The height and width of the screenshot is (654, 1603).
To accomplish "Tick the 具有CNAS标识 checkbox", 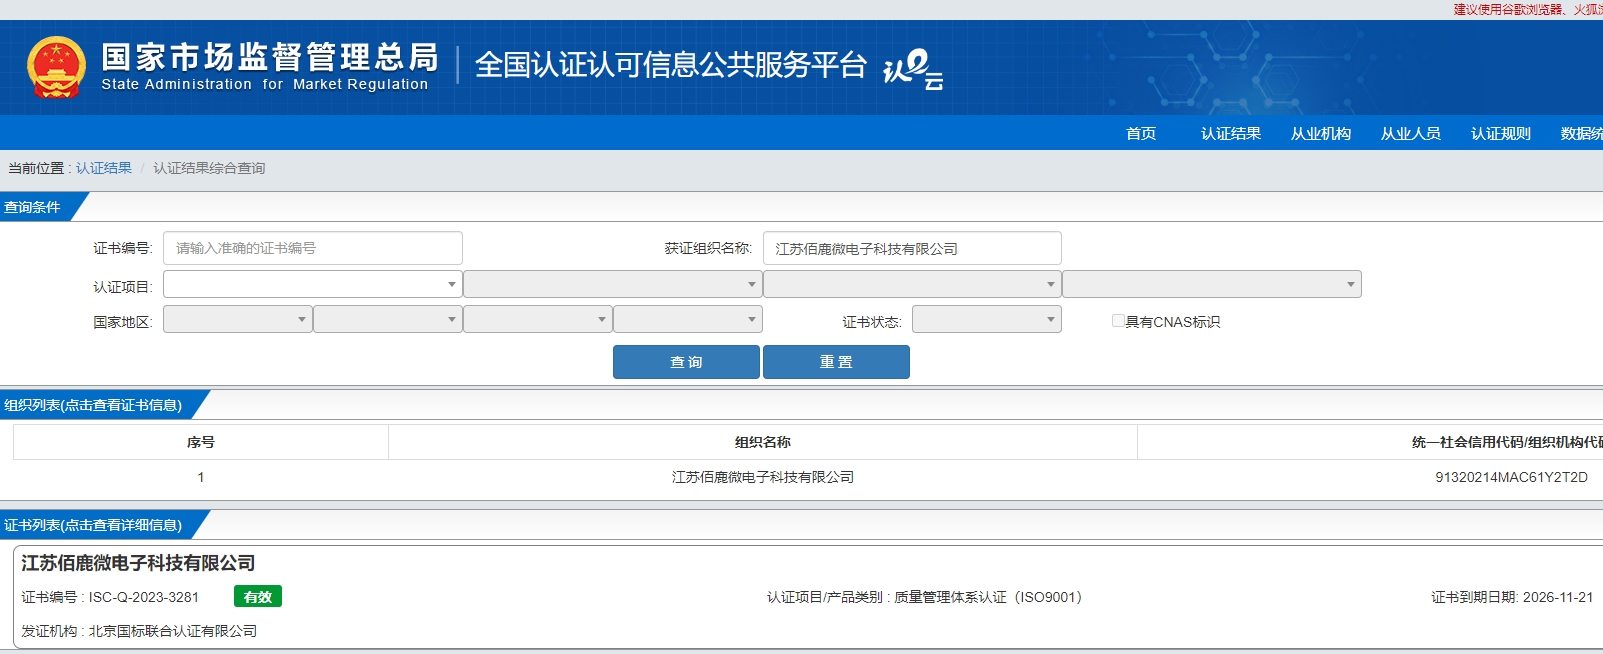I will (x=1118, y=321).
